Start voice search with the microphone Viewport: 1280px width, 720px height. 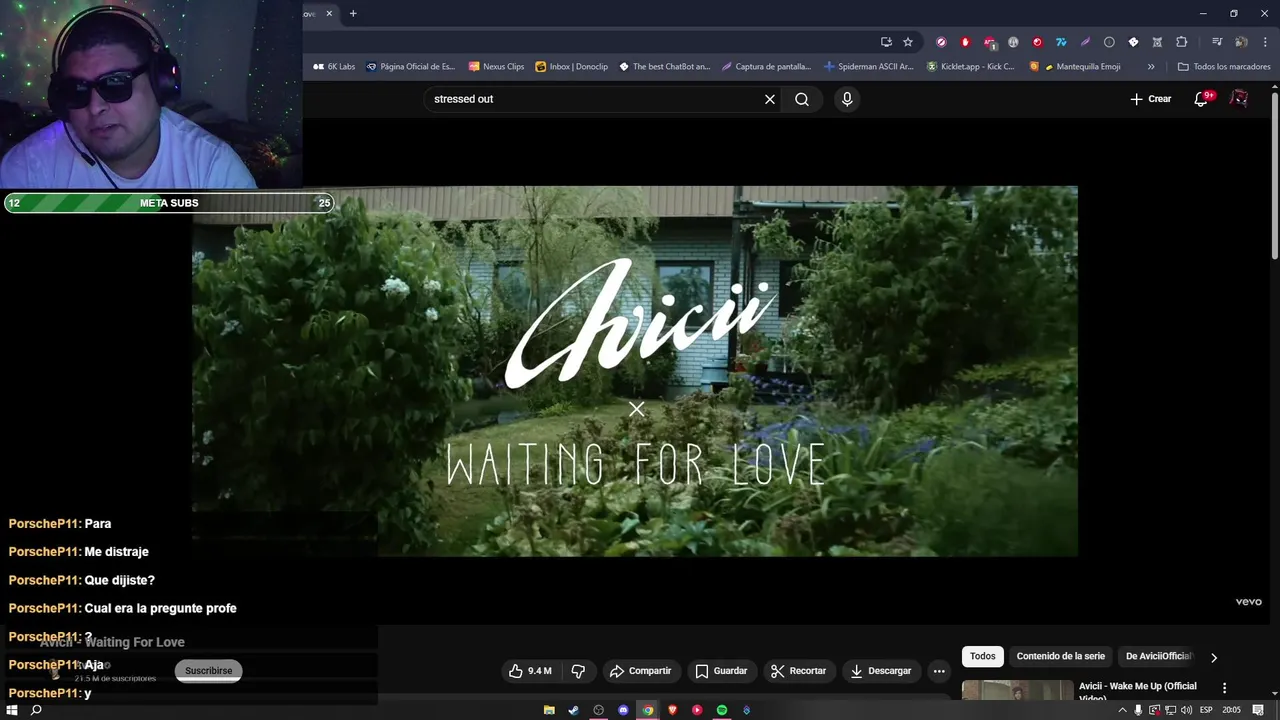coord(847,99)
